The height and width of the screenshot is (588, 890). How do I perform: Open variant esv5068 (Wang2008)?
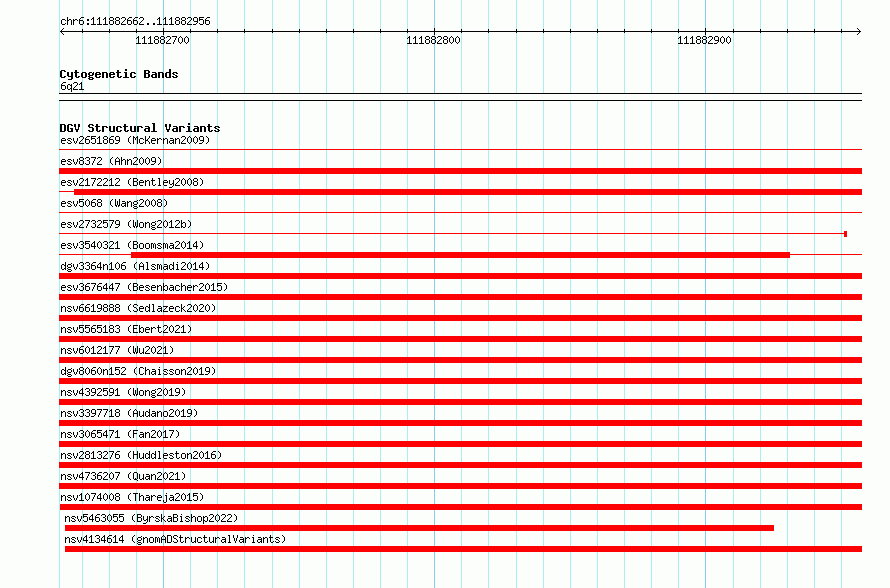(114, 203)
